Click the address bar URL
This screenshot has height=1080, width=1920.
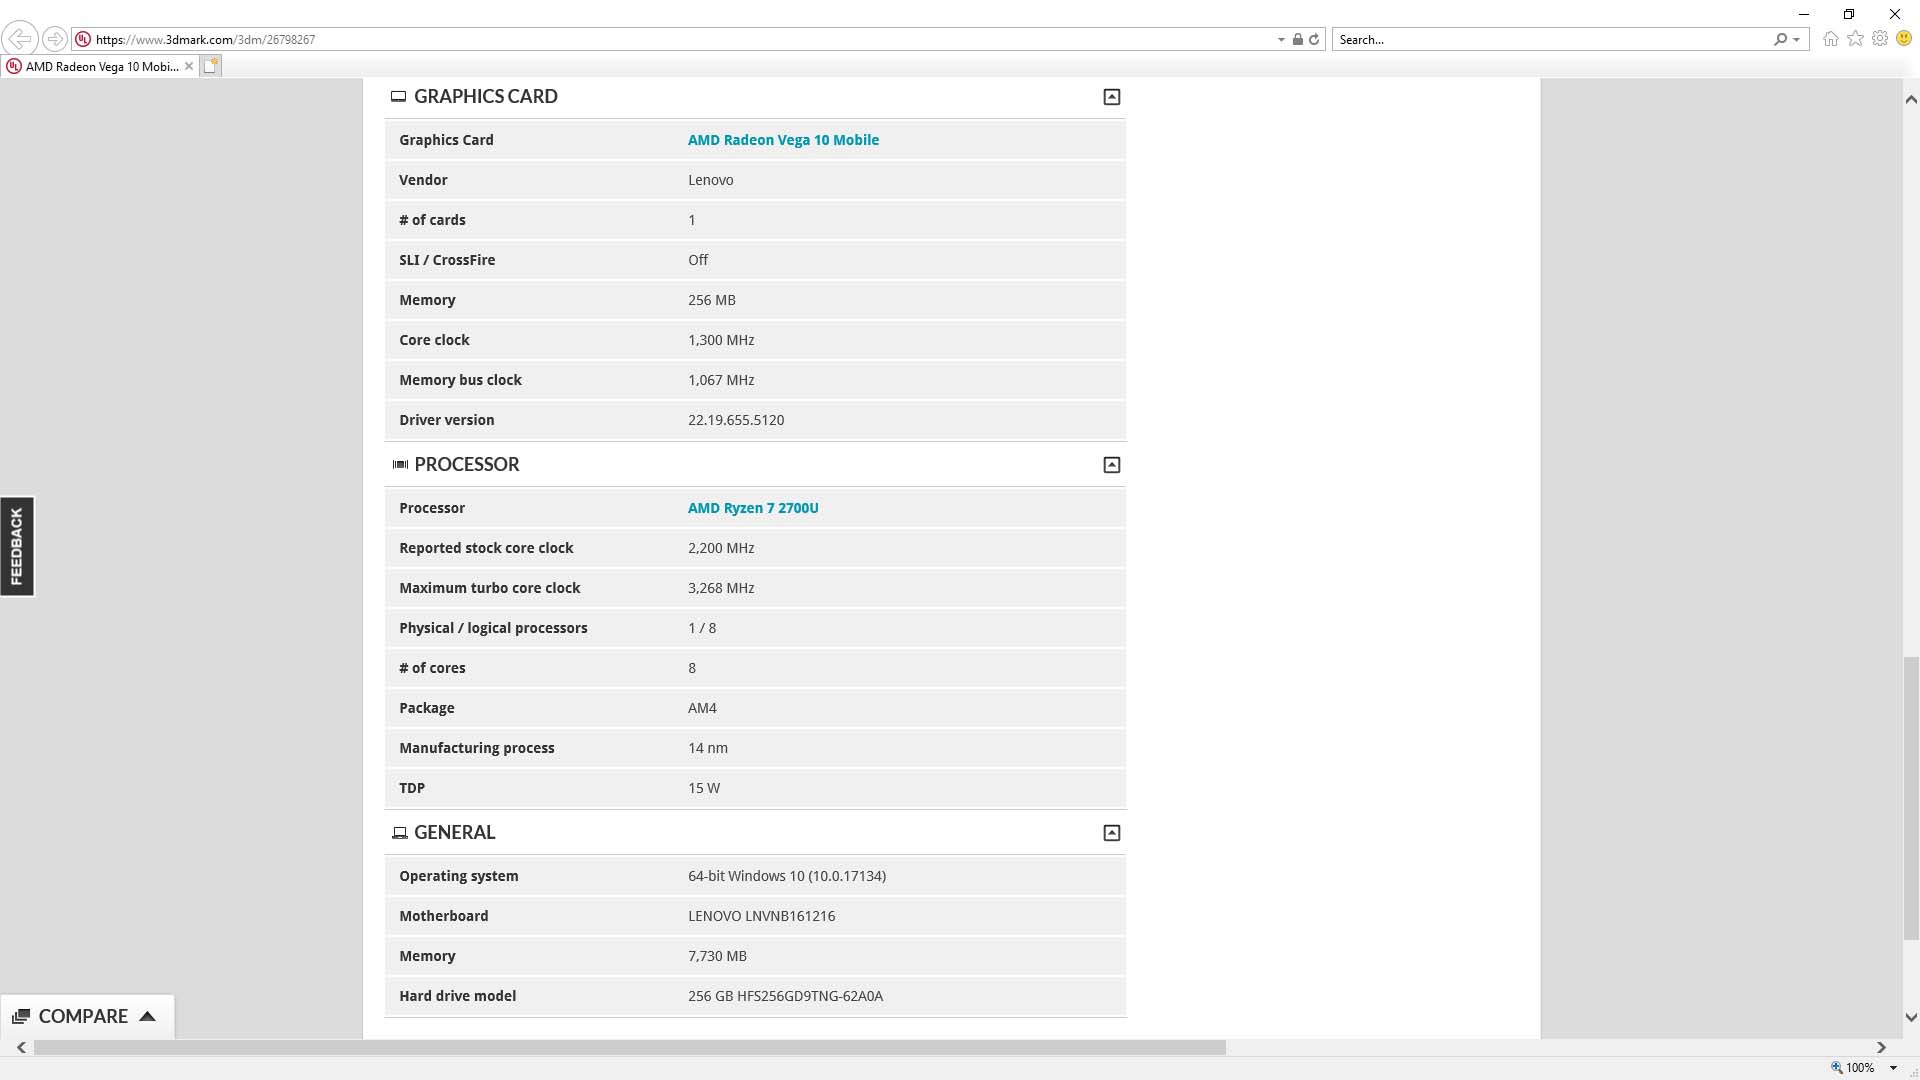click(x=205, y=40)
